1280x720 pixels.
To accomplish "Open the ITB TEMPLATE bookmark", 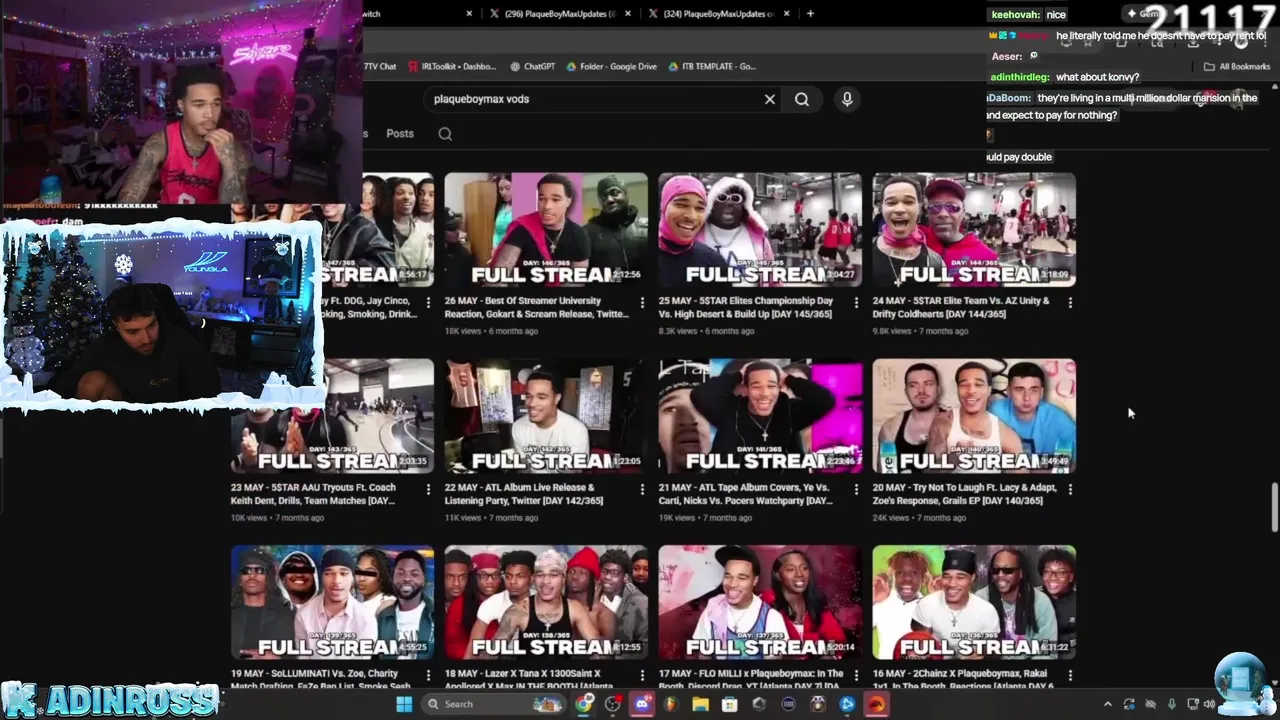I will click(x=711, y=66).
